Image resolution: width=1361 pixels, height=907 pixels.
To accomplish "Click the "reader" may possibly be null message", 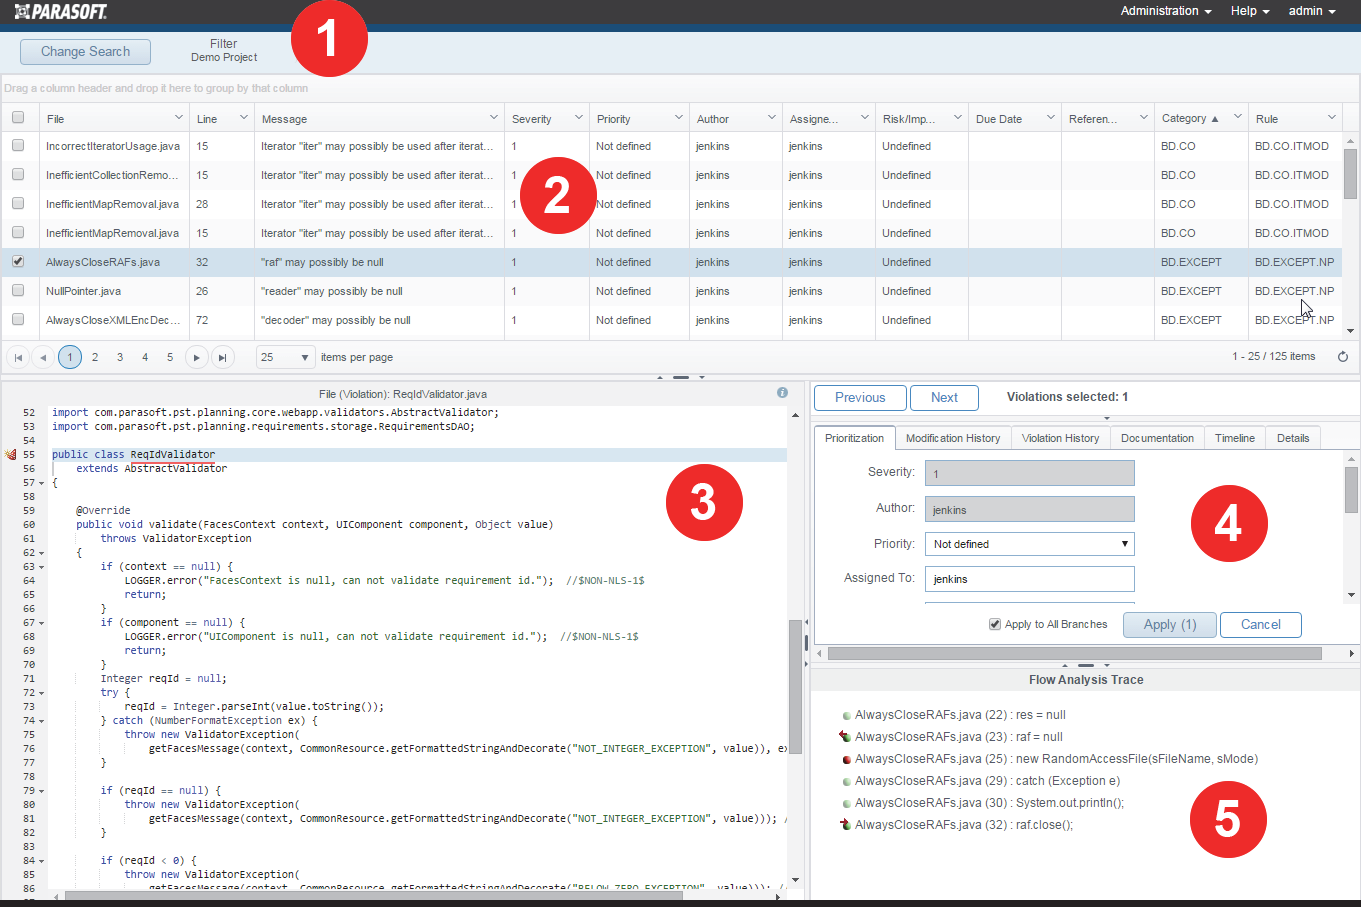I will click(332, 291).
